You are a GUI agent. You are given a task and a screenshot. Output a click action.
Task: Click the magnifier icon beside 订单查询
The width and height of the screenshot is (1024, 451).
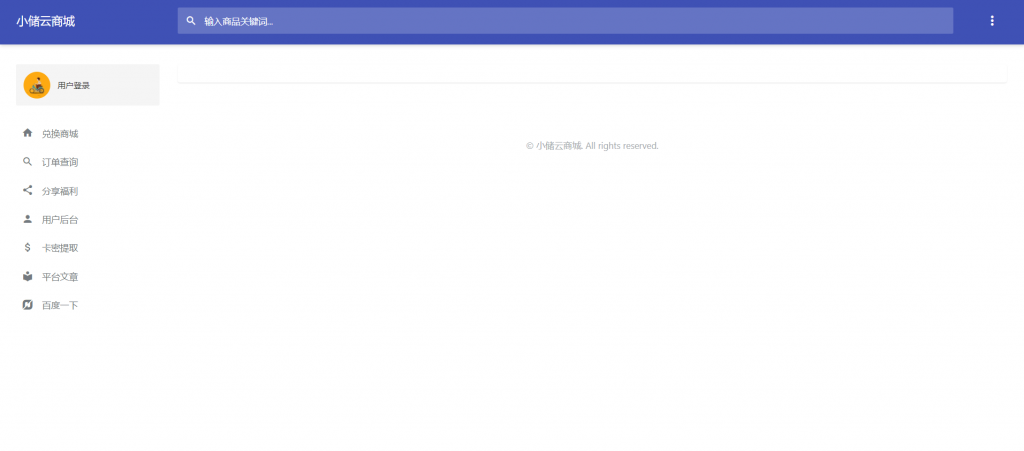(x=28, y=162)
